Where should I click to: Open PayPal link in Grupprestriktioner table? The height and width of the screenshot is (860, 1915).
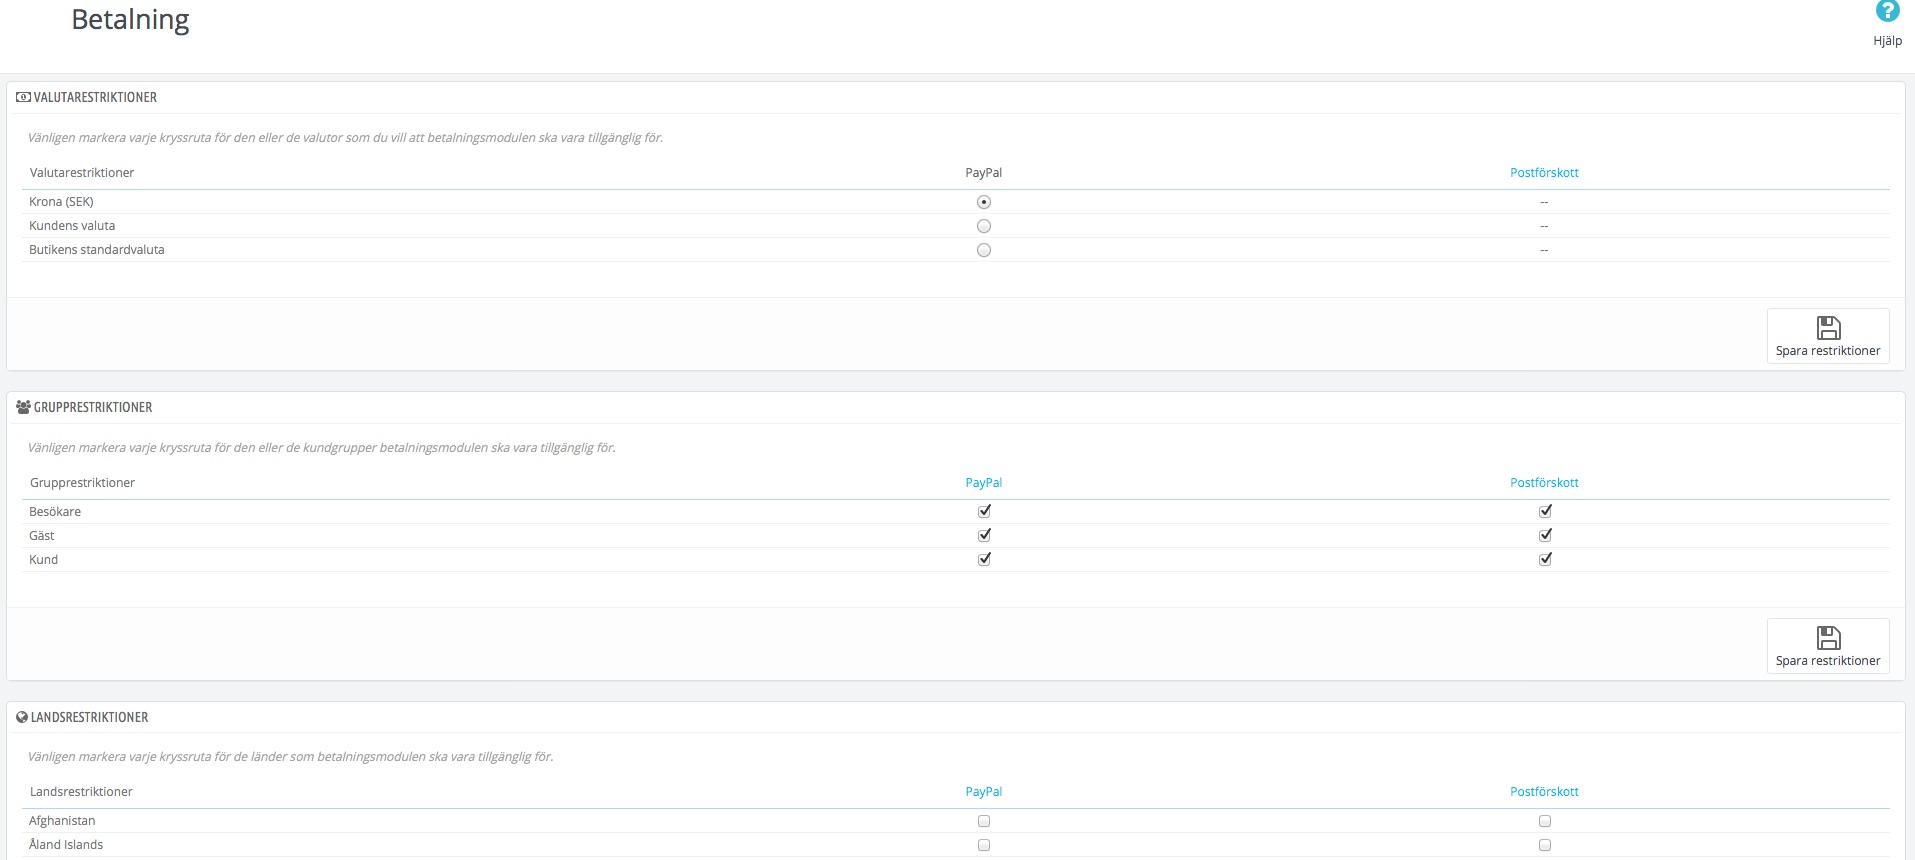tap(983, 483)
